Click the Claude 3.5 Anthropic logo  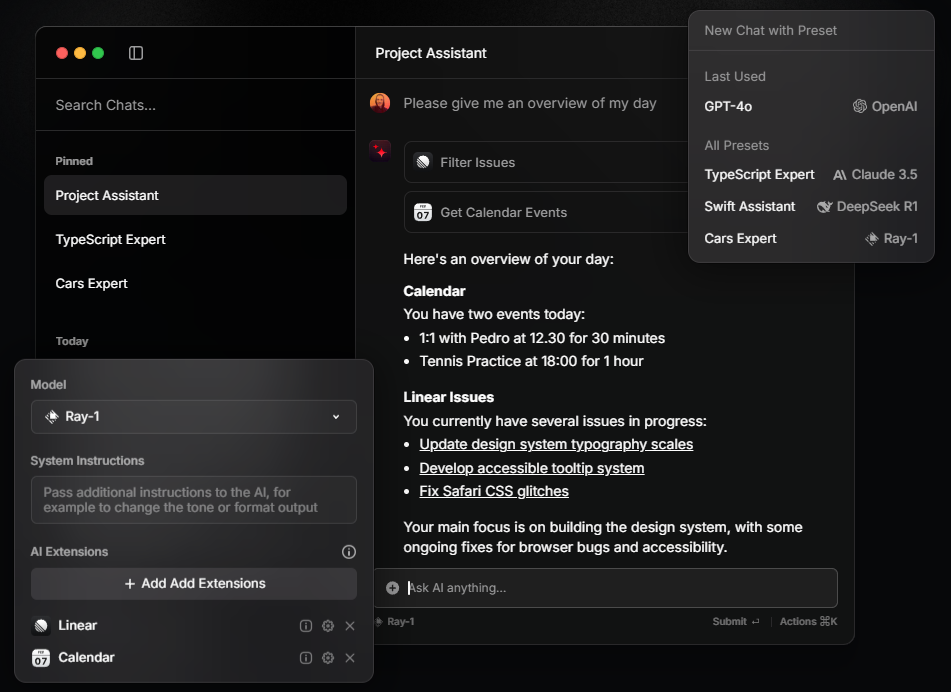click(x=839, y=175)
